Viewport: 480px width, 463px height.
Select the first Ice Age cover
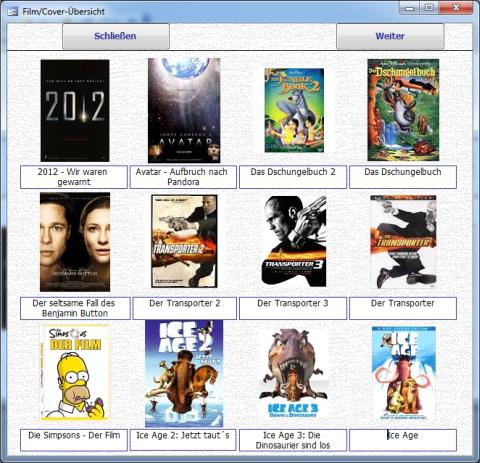pyautogui.click(x=404, y=373)
